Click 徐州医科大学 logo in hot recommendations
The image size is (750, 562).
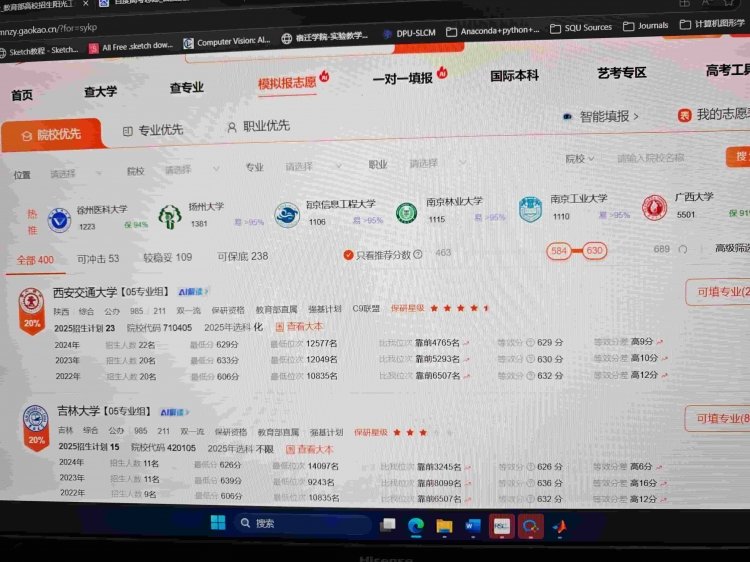coord(59,220)
